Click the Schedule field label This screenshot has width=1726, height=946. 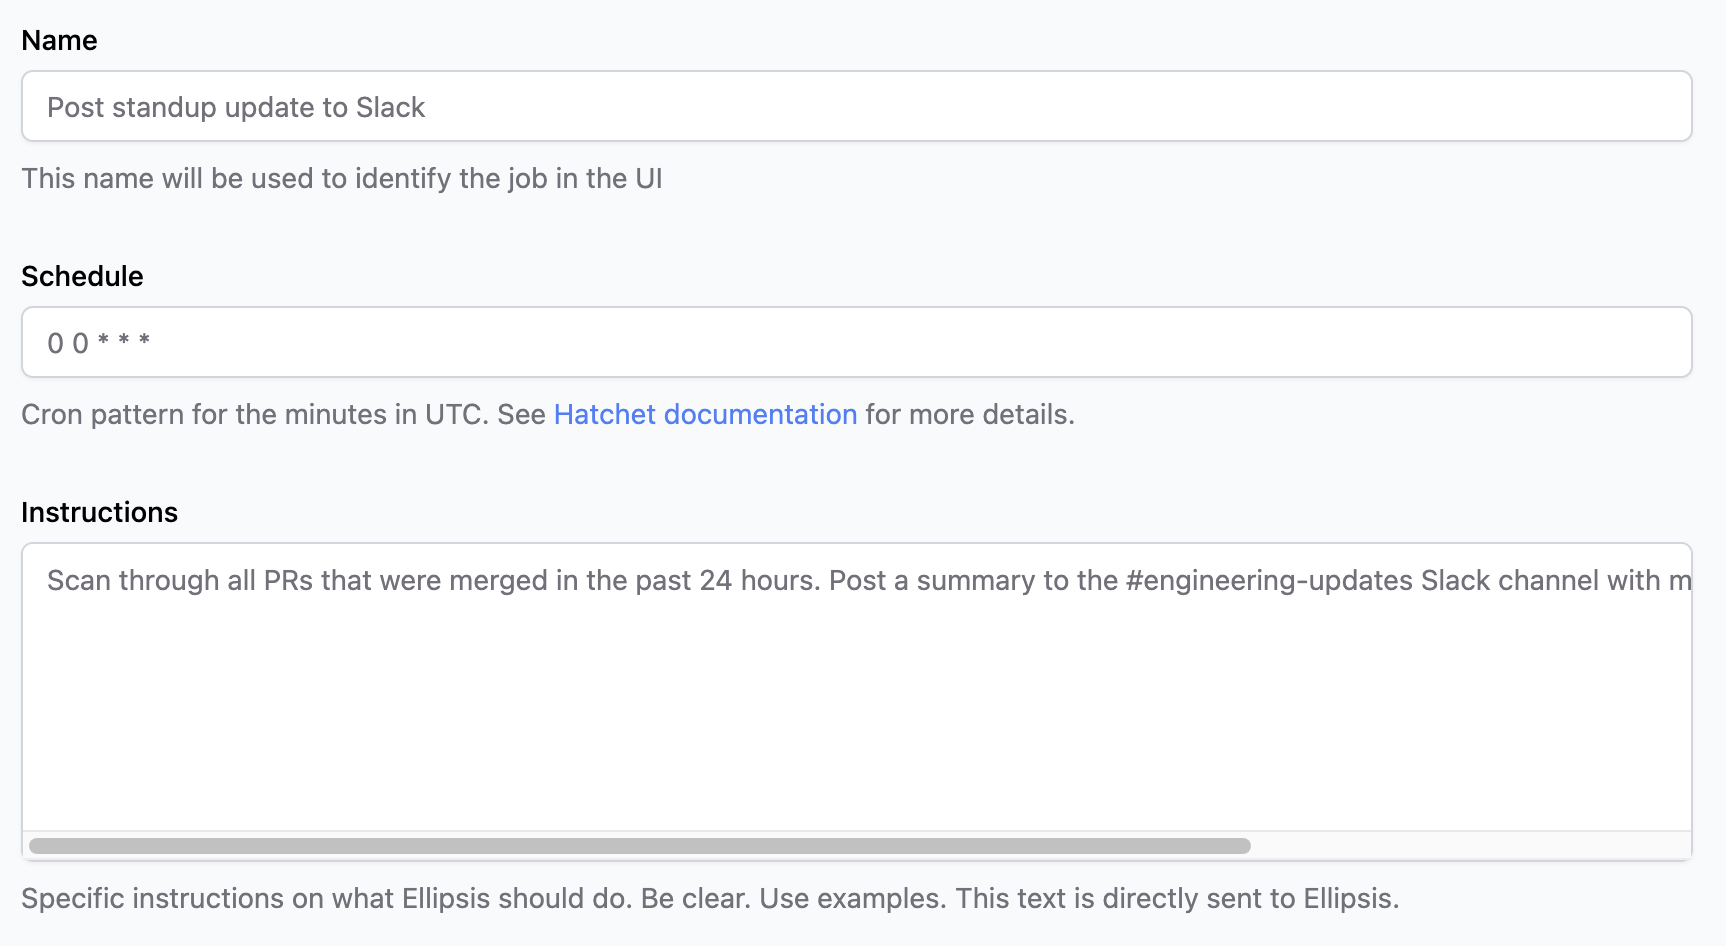(x=82, y=276)
